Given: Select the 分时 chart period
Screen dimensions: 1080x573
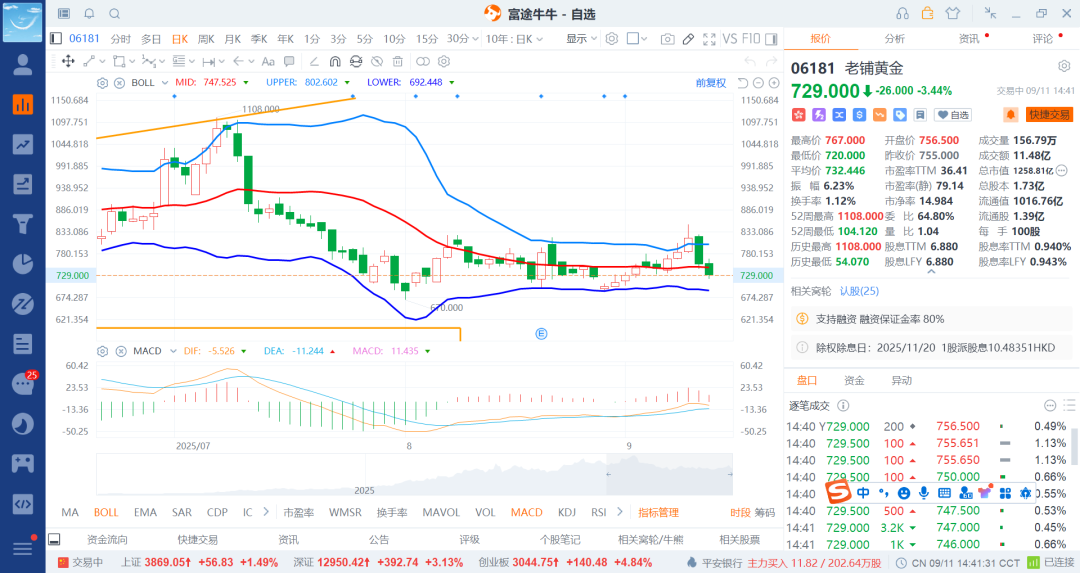Looking at the screenshot, I should (x=121, y=39).
